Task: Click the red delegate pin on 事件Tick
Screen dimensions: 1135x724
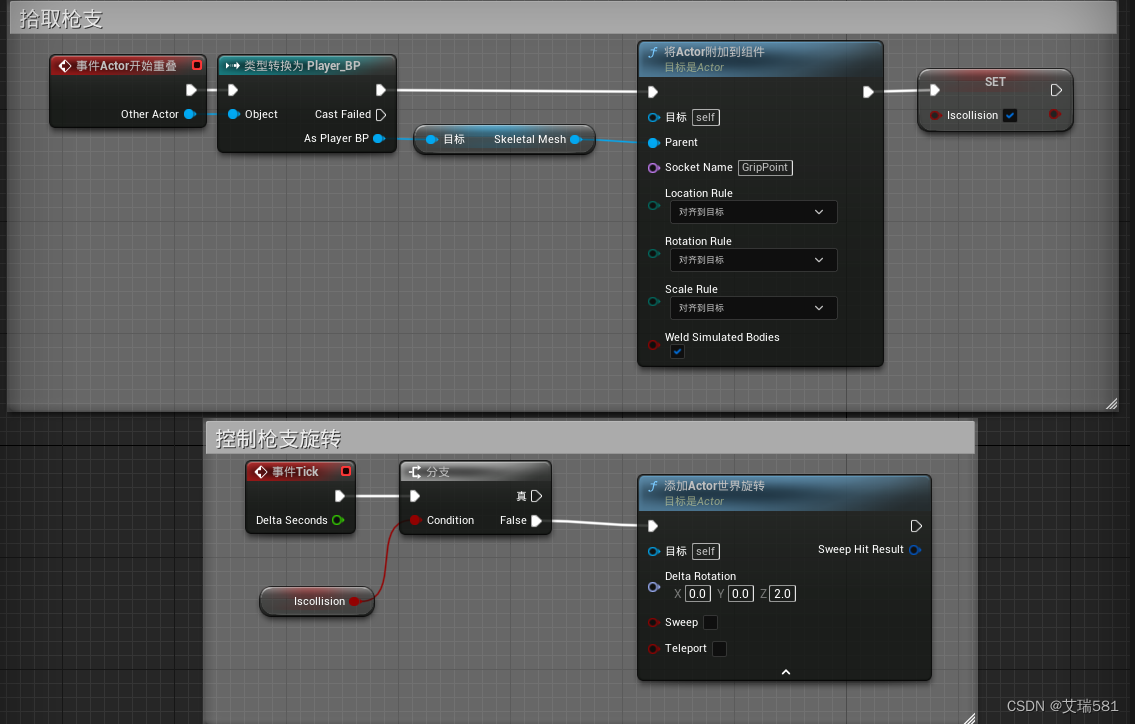Action: (x=346, y=471)
